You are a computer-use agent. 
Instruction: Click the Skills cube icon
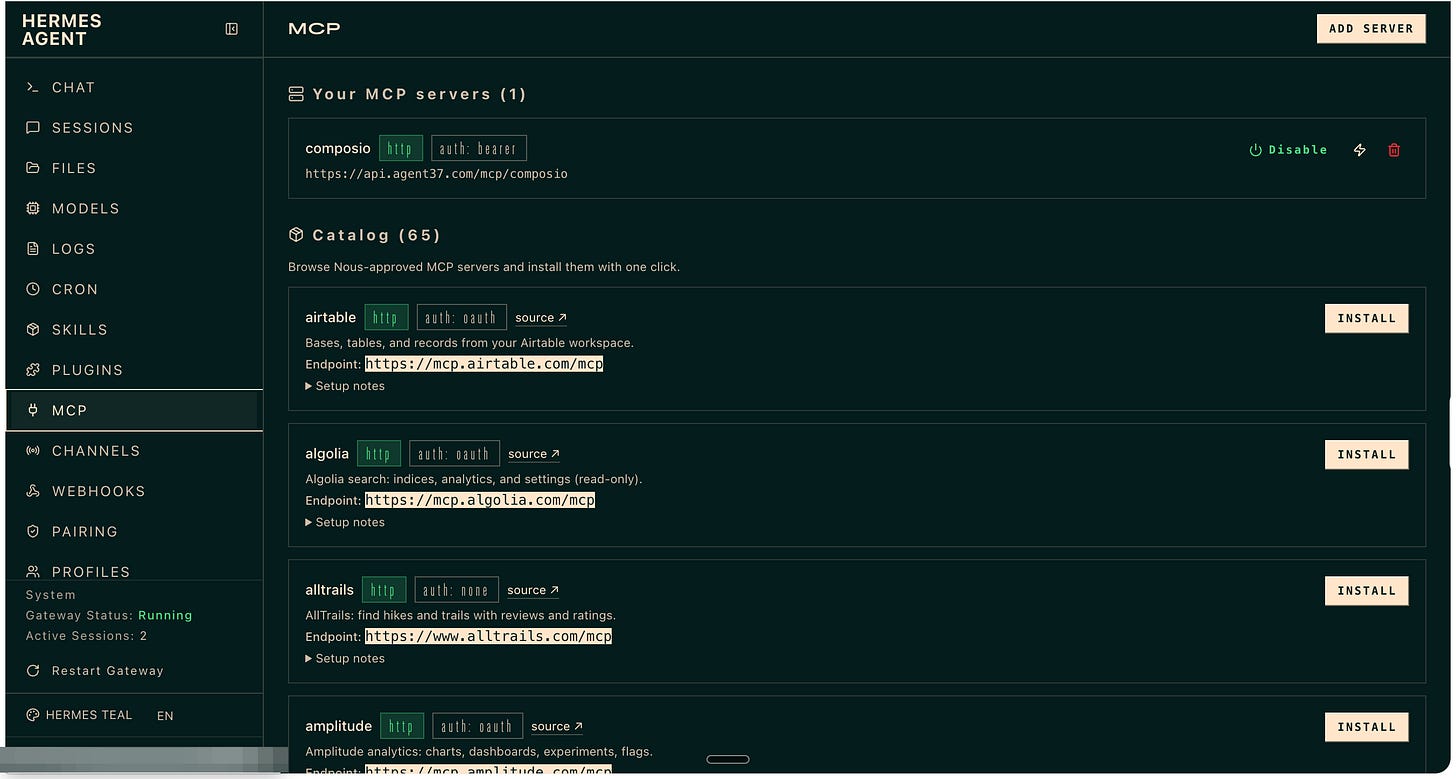click(x=33, y=329)
